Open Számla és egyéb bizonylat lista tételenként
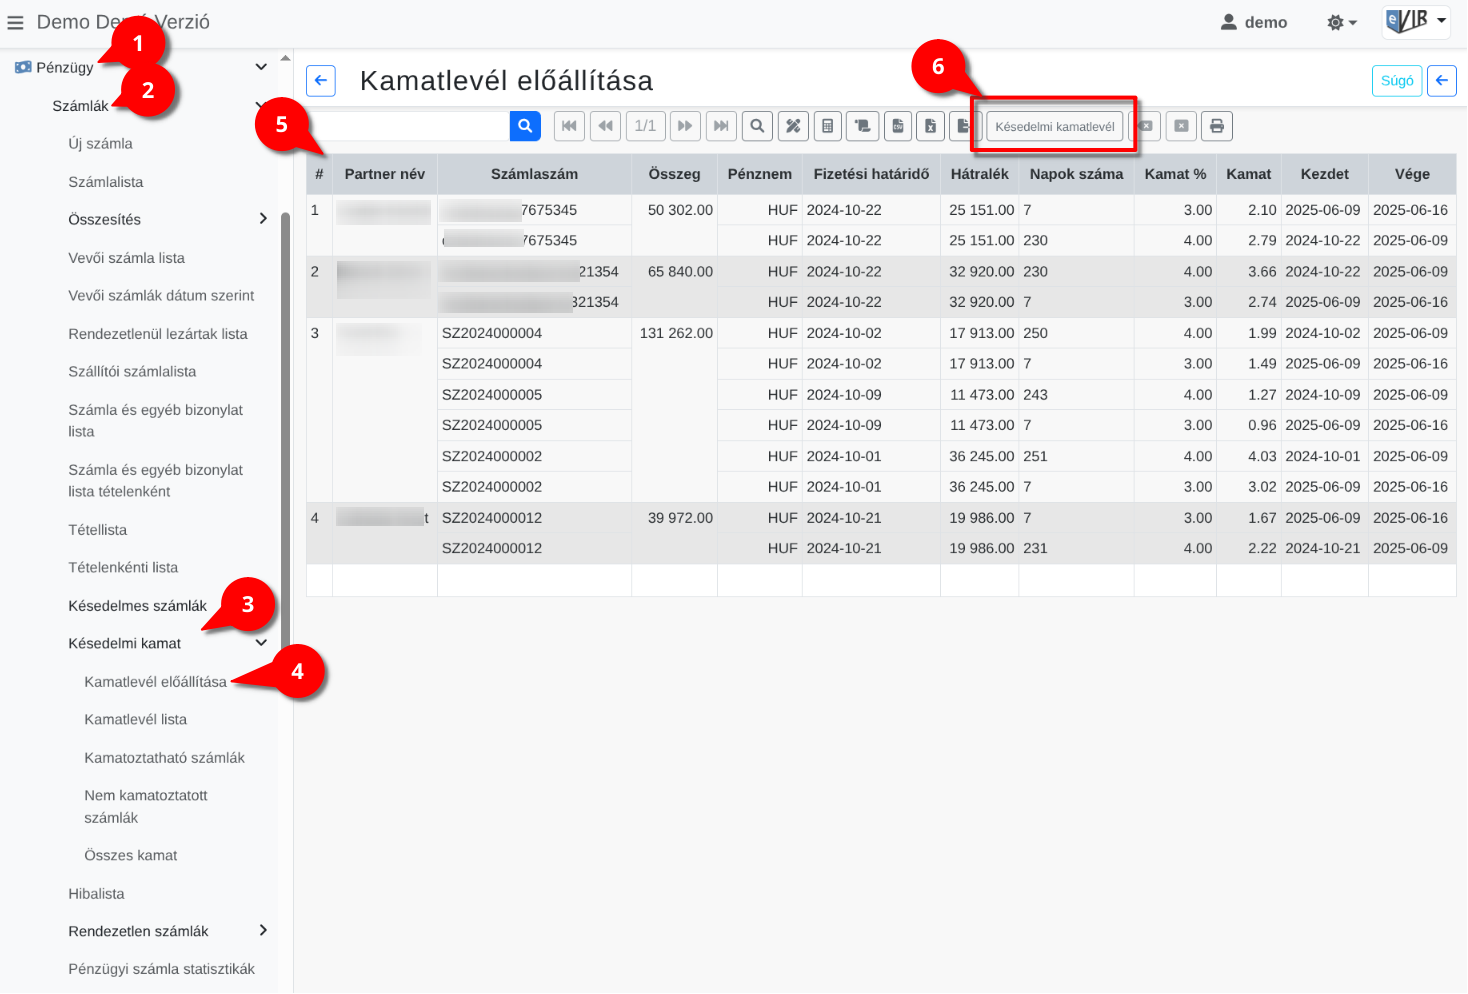Screen dimensions: 1468x994 pyautogui.click(x=155, y=481)
